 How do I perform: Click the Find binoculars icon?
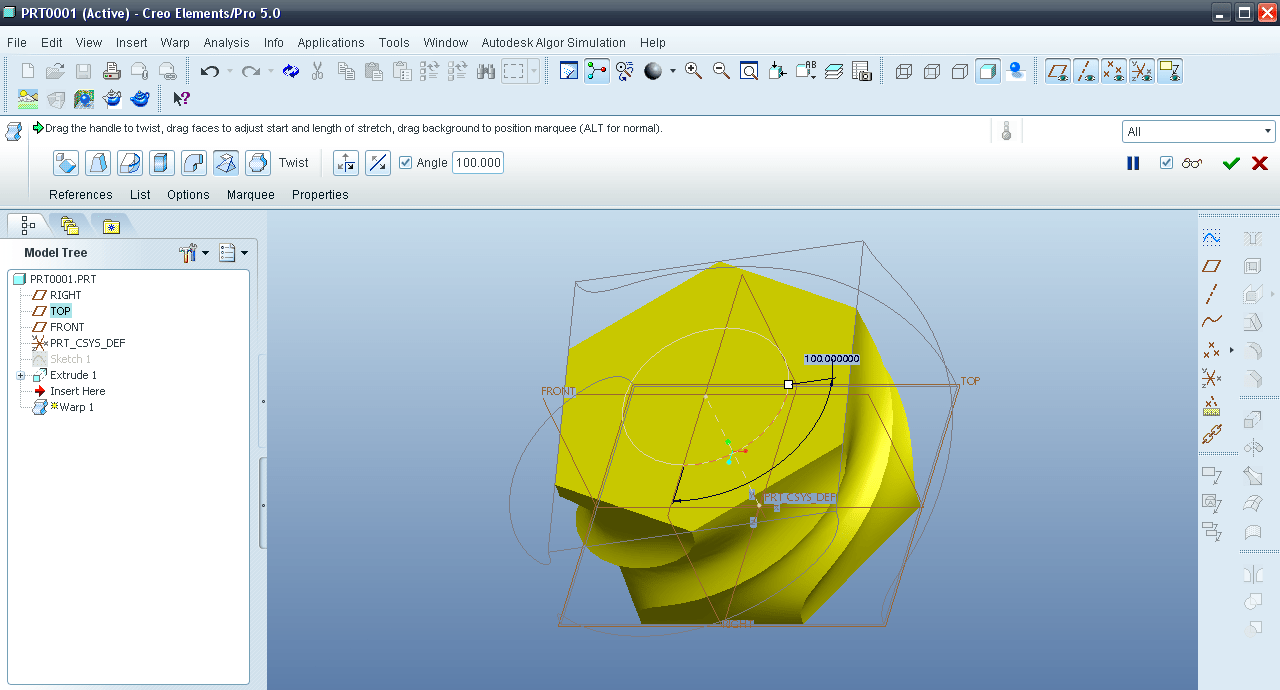487,71
